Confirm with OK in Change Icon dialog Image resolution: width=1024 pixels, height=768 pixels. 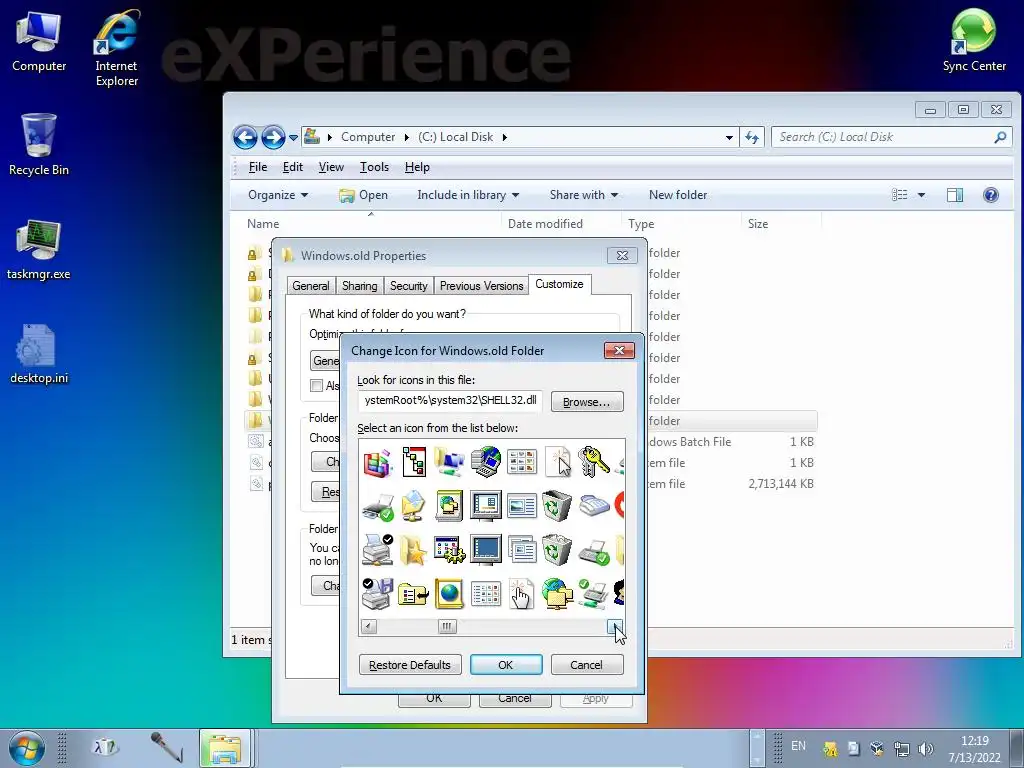click(506, 665)
